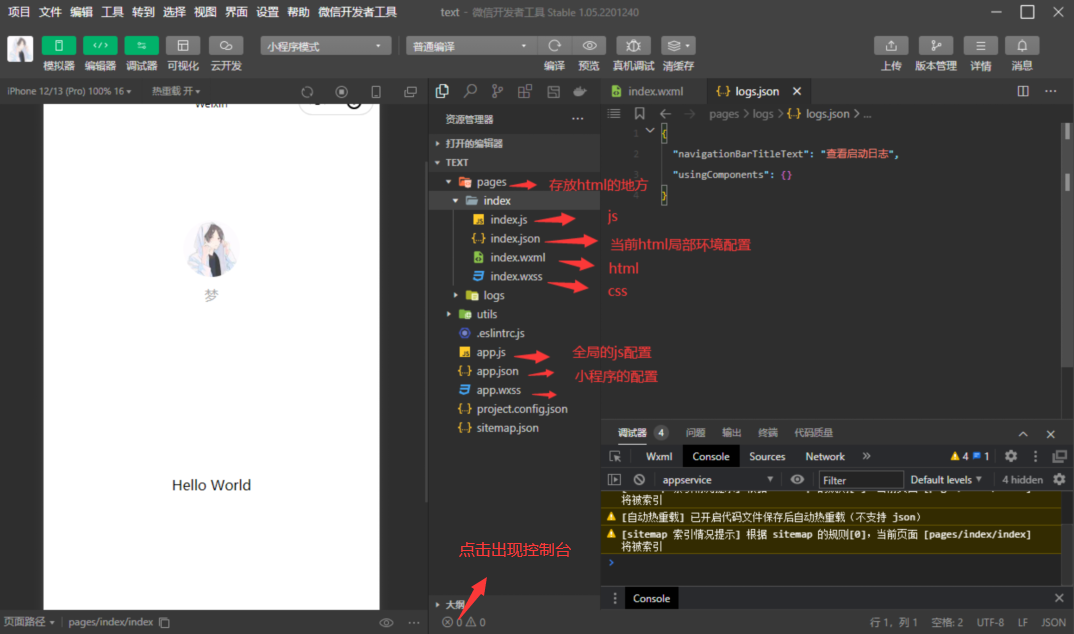Toggle the Editor (编辑器) panel button

(x=100, y=46)
